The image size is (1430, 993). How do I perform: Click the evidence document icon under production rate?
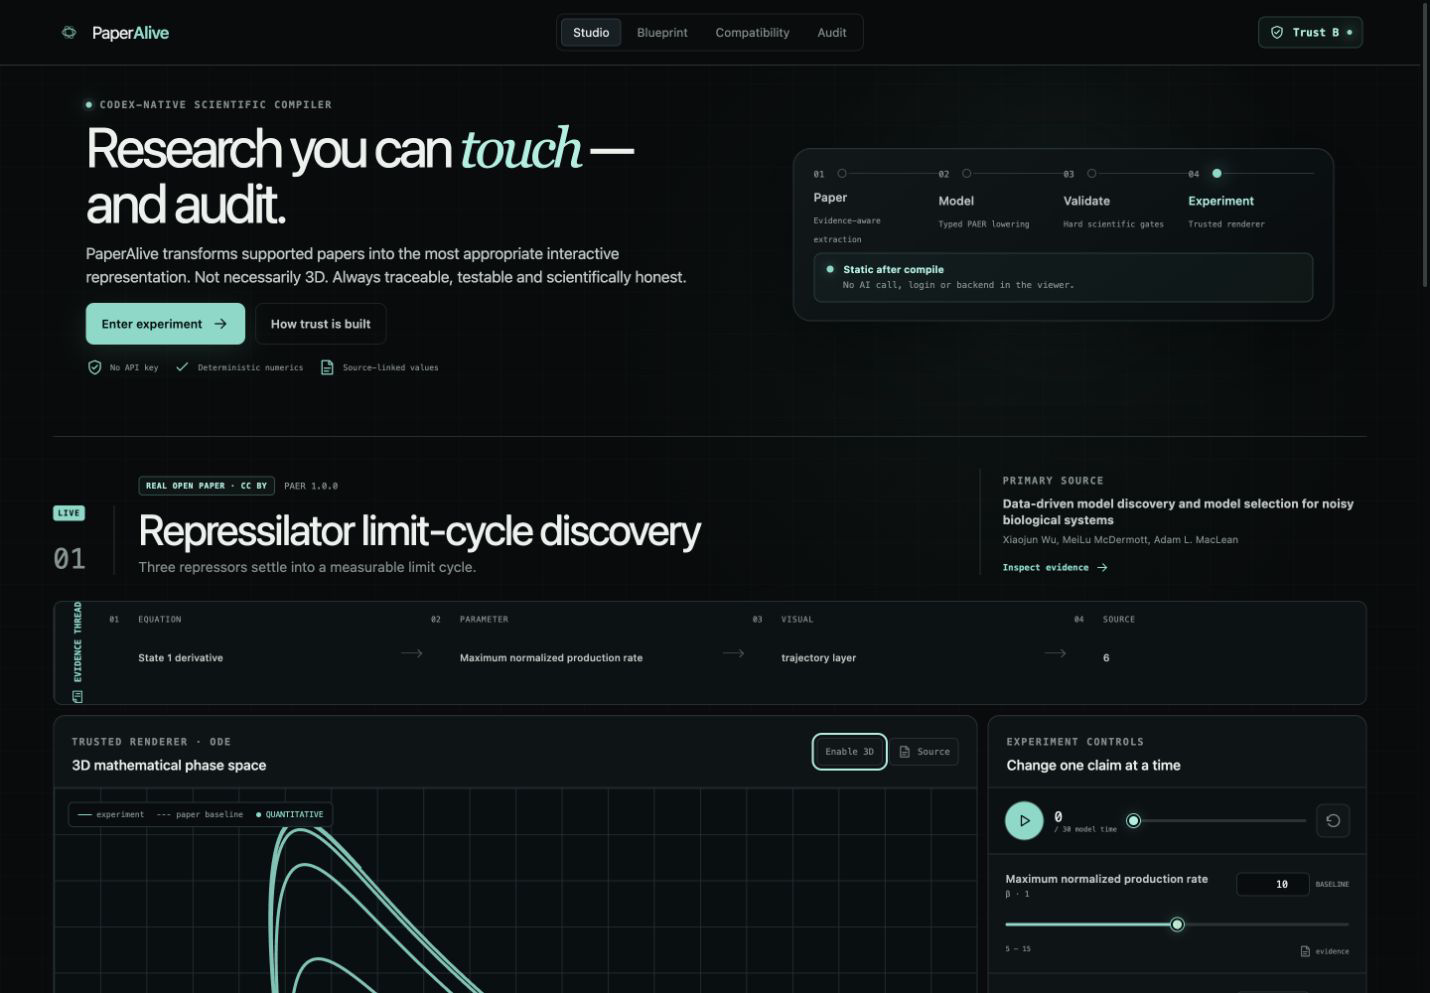tap(1305, 951)
